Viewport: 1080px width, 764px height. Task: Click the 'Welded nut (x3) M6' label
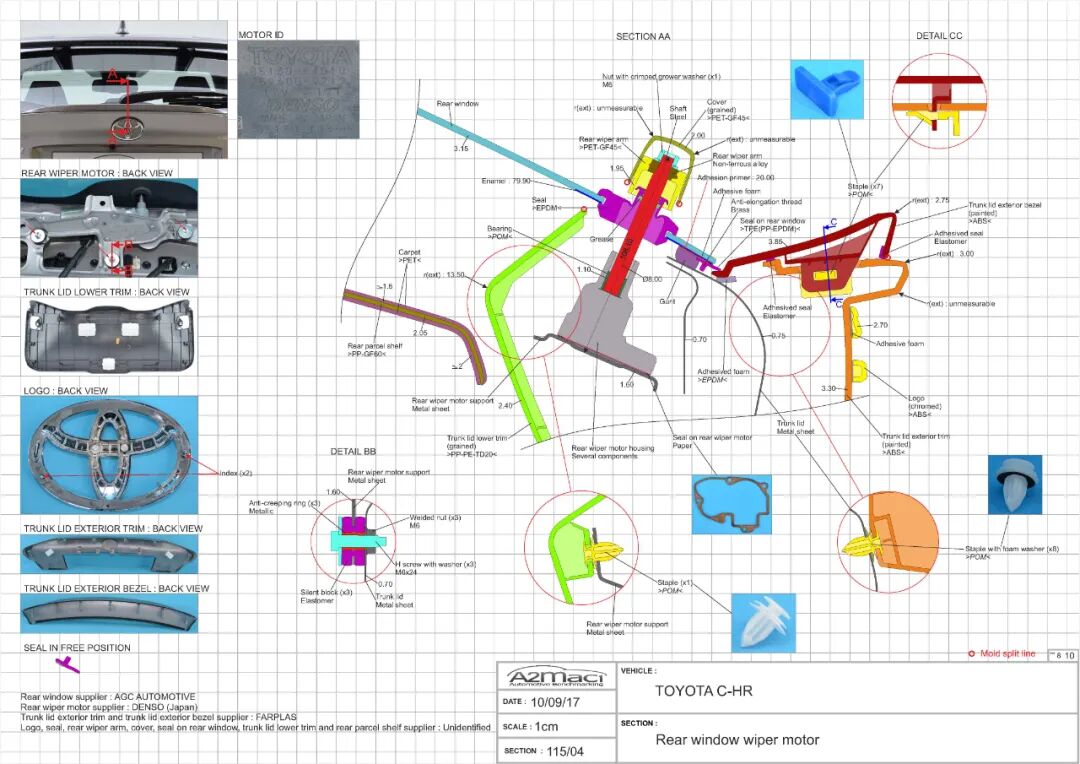coord(435,522)
